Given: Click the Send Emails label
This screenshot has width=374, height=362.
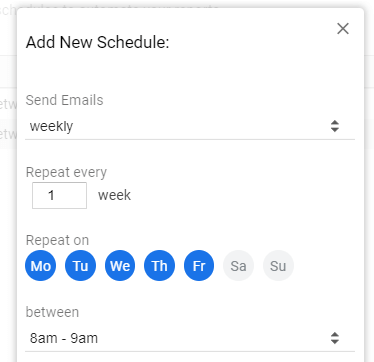Looking at the screenshot, I should pos(65,100).
